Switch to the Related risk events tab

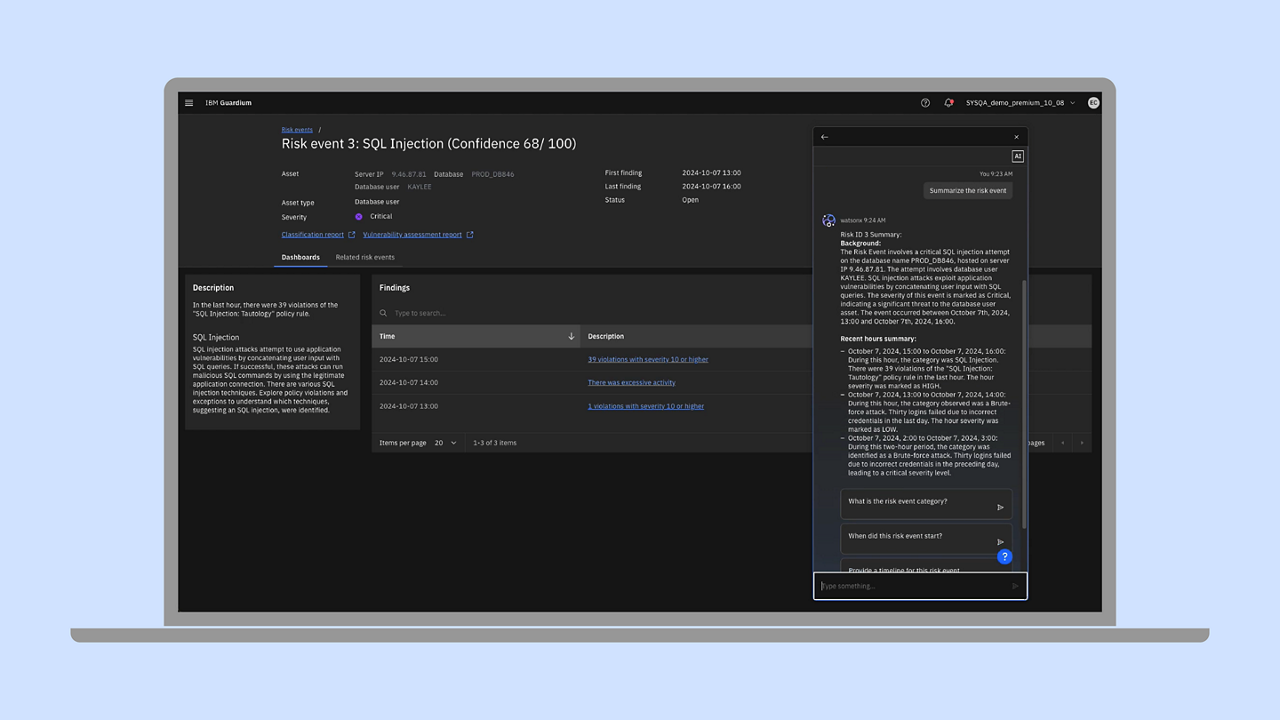point(365,257)
